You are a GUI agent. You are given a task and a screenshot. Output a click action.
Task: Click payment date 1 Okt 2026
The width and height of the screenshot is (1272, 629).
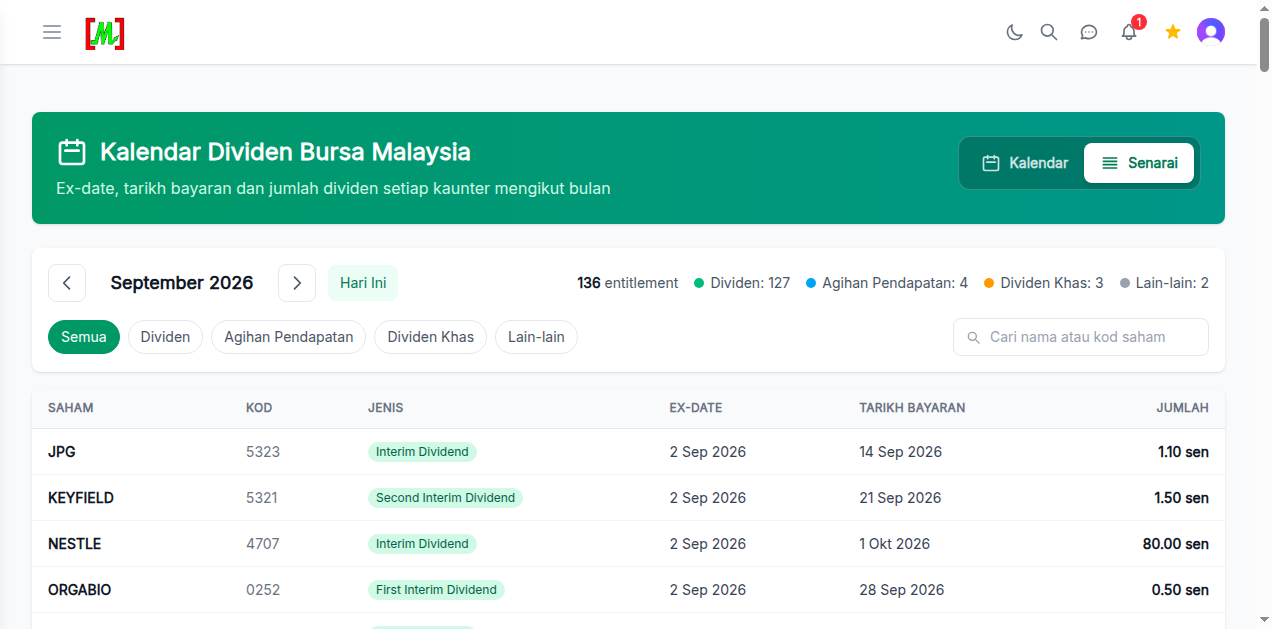tap(895, 544)
